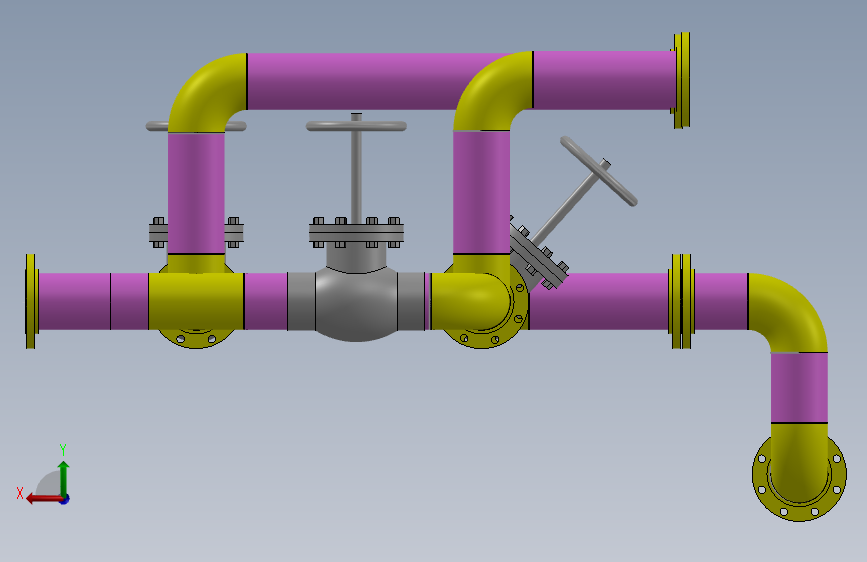Image resolution: width=867 pixels, height=562 pixels.
Task: Click the 'X' axis label
Action: click(20, 493)
